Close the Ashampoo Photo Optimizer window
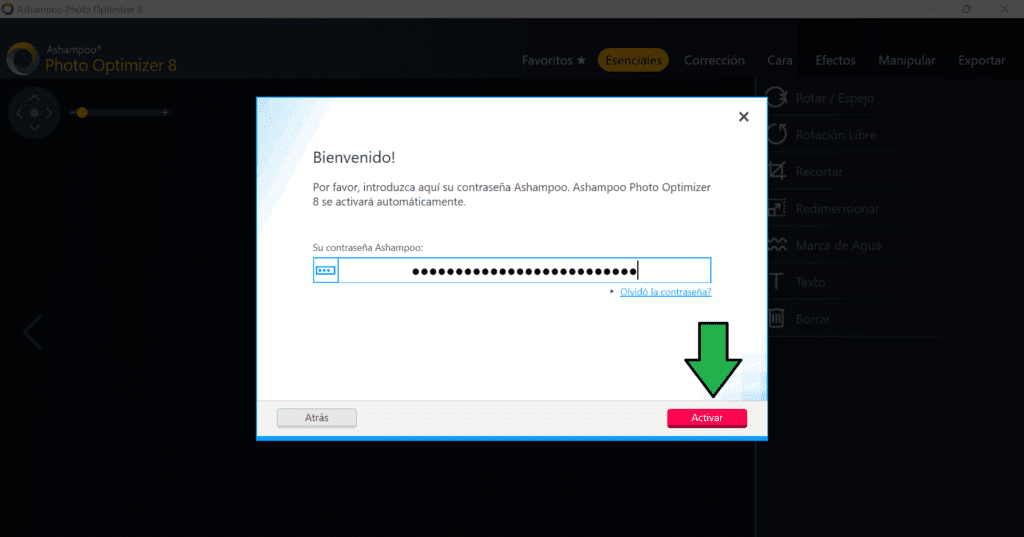This screenshot has height=537, width=1024. [1004, 8]
